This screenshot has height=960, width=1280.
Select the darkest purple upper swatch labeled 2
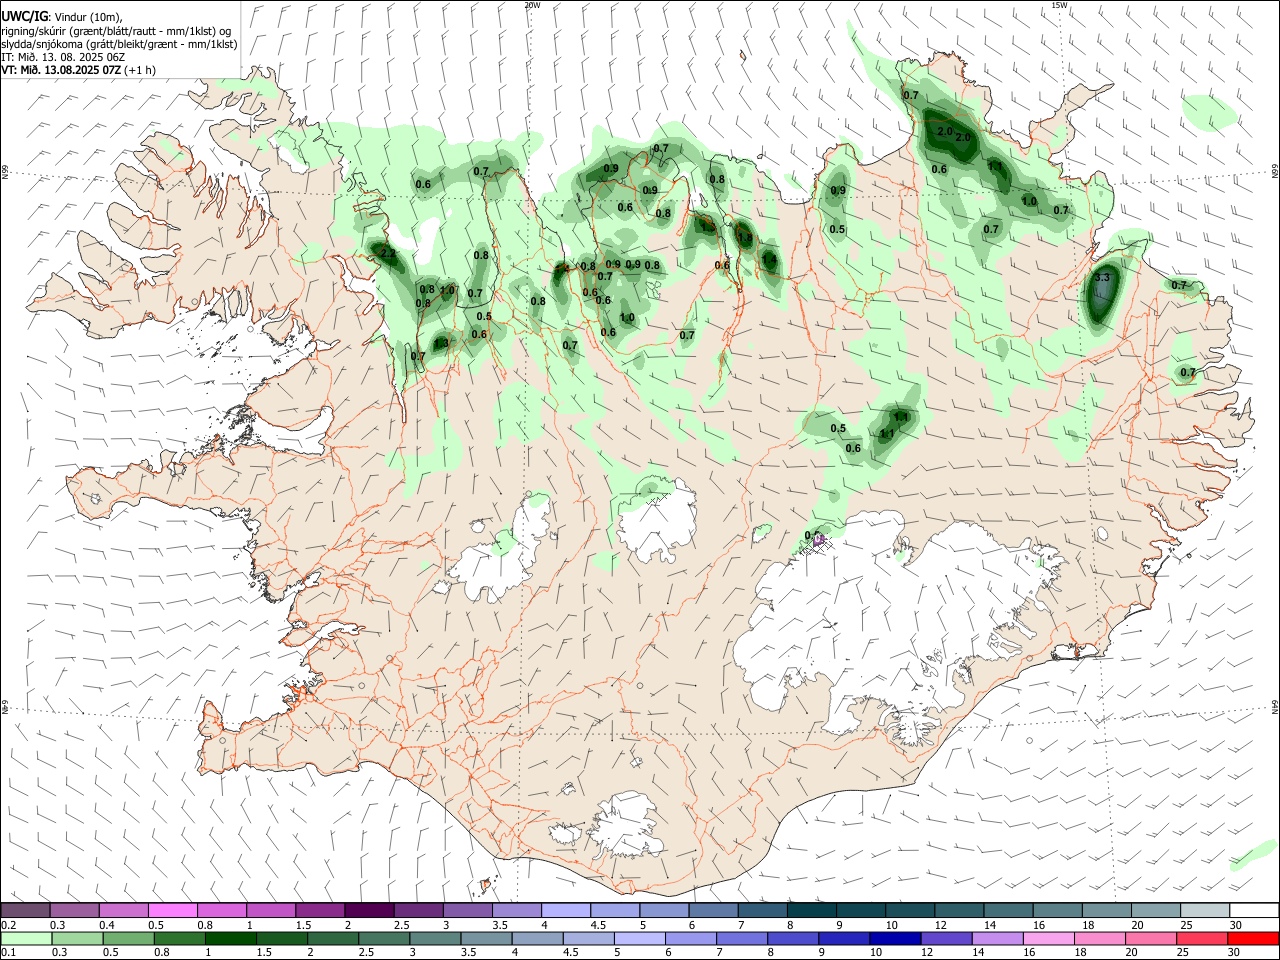(369, 911)
